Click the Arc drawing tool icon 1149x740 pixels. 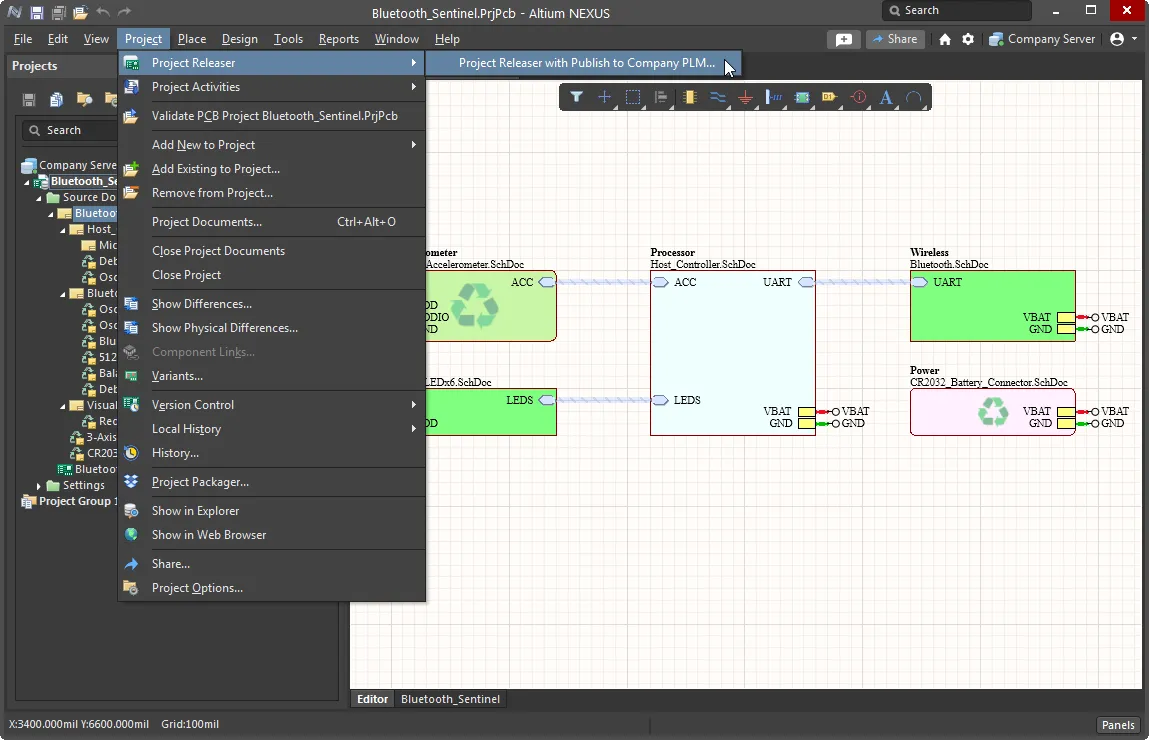(914, 97)
